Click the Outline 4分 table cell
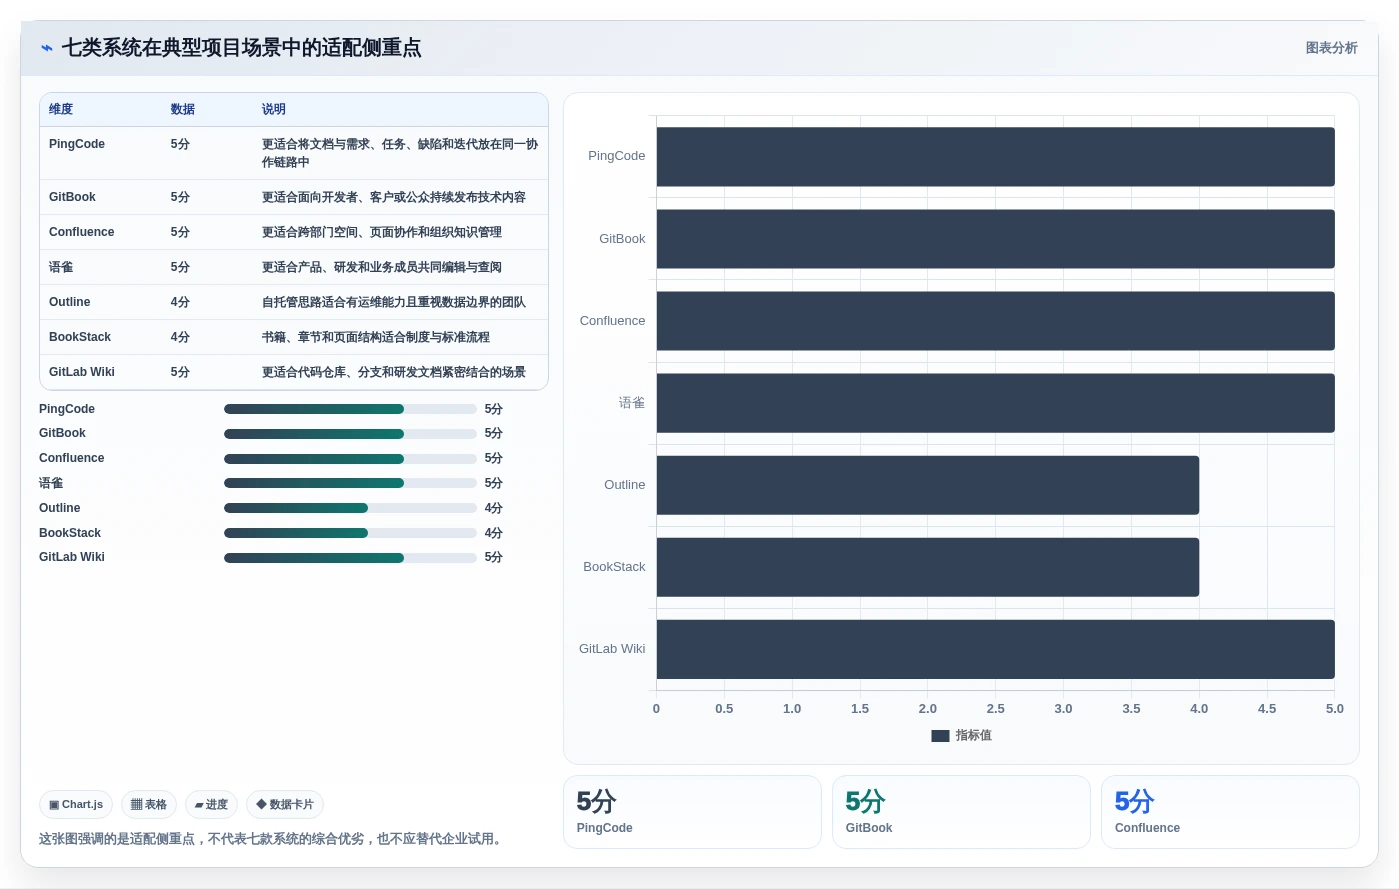Viewport: 1399px width, 889px height. [x=180, y=302]
